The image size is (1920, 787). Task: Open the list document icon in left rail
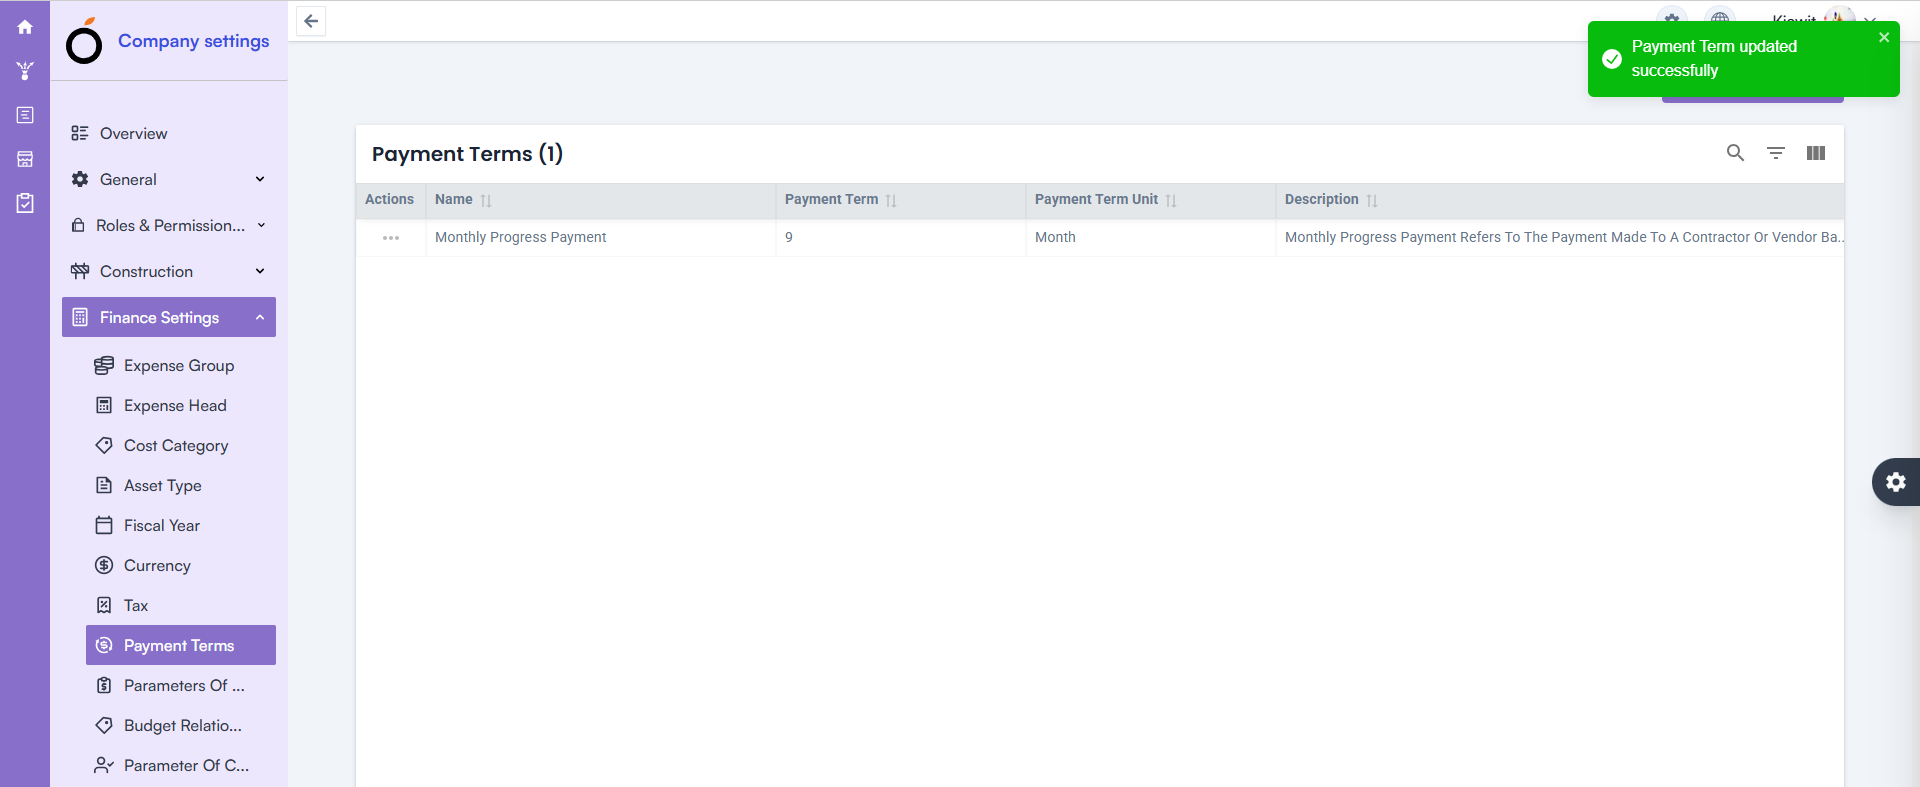click(x=25, y=115)
